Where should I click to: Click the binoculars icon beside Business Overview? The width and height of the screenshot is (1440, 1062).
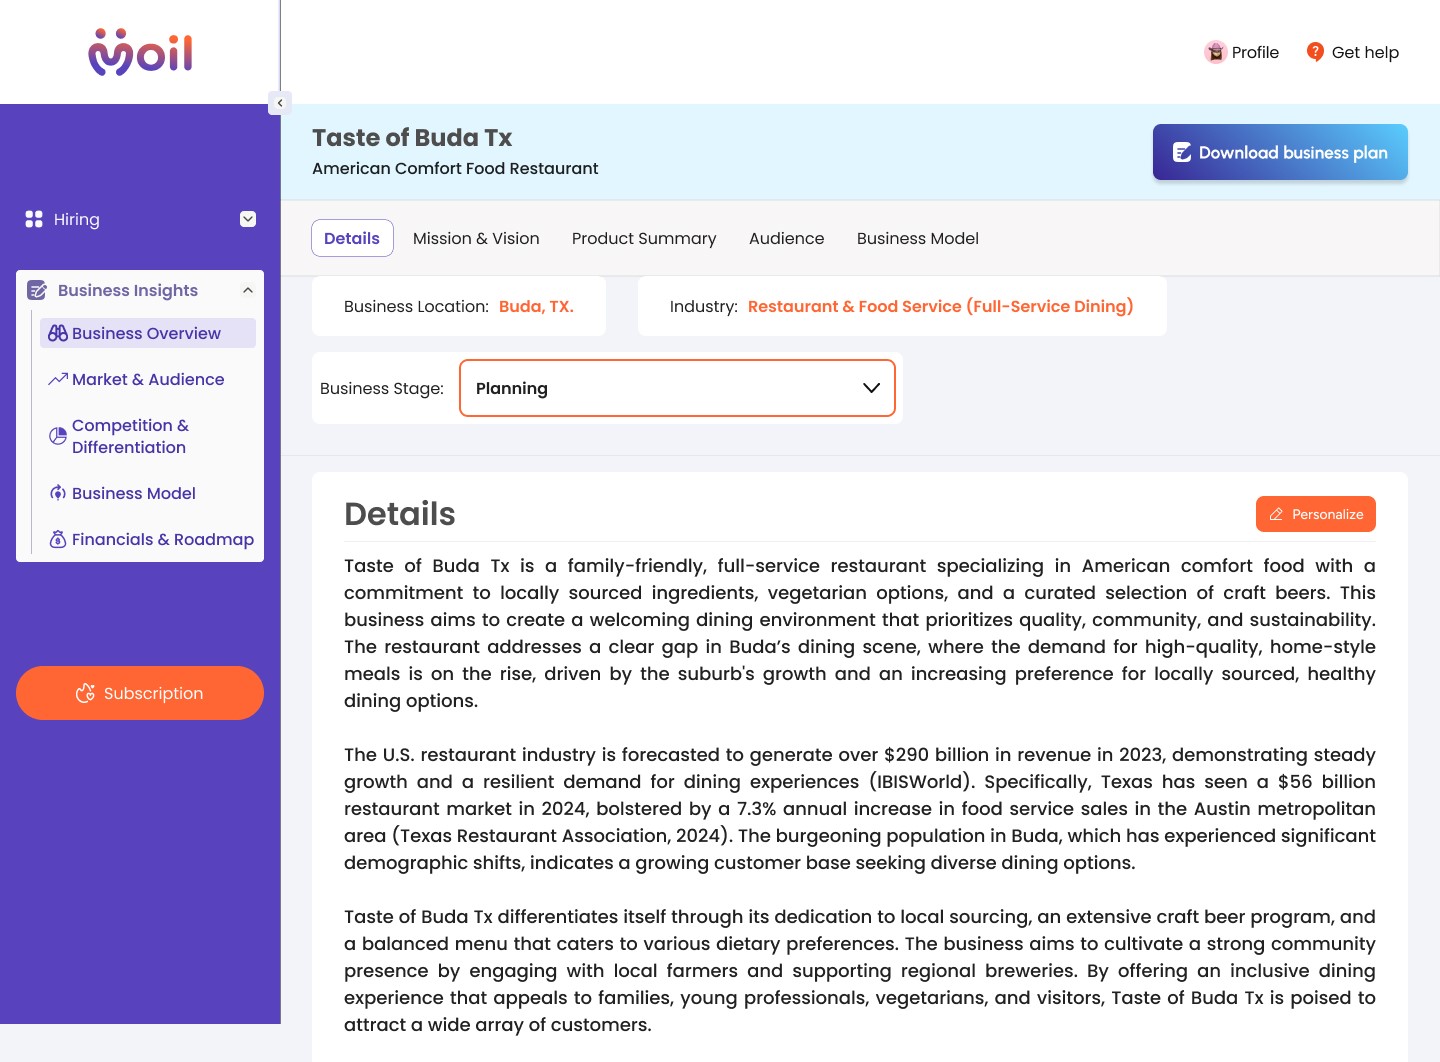[x=58, y=333]
